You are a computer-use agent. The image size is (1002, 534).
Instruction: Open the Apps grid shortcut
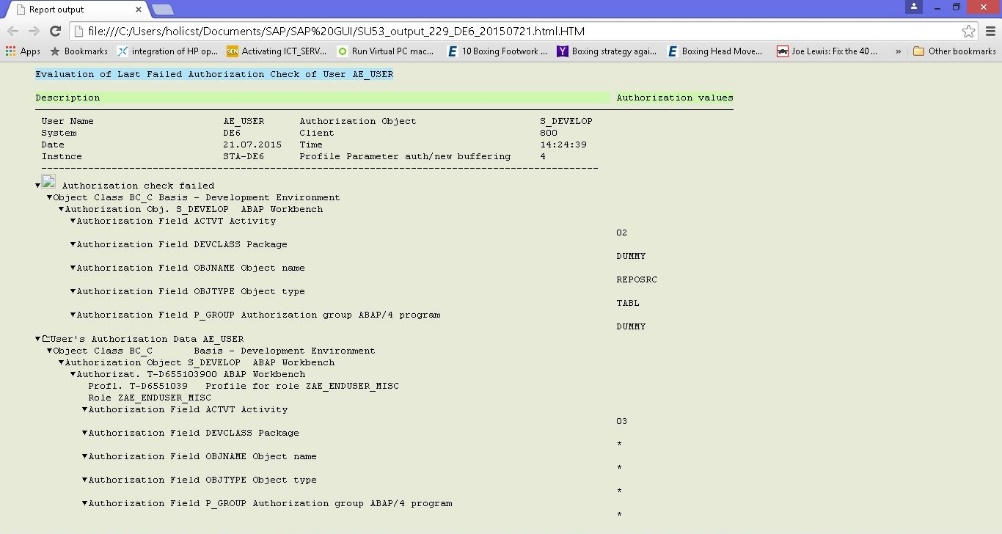click(23, 51)
